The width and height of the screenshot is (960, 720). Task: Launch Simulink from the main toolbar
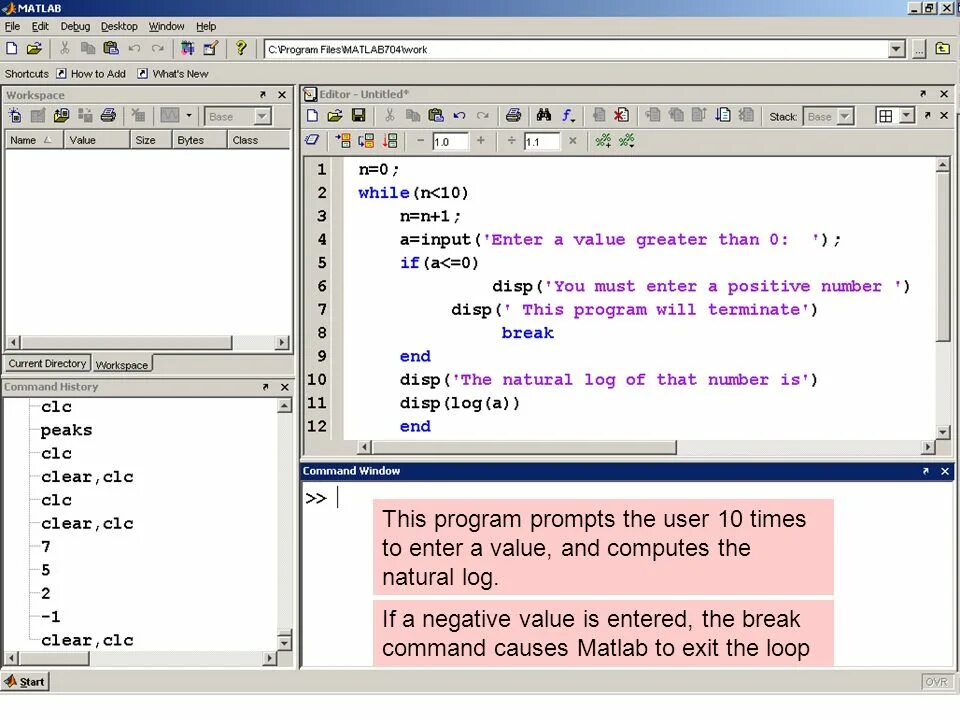(x=187, y=48)
